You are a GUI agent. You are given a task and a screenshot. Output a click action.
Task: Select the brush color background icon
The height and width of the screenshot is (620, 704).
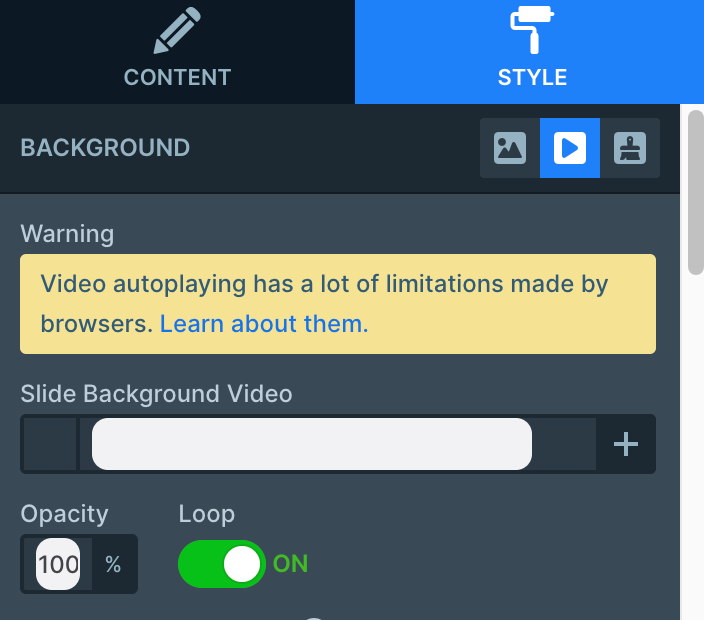(x=630, y=148)
